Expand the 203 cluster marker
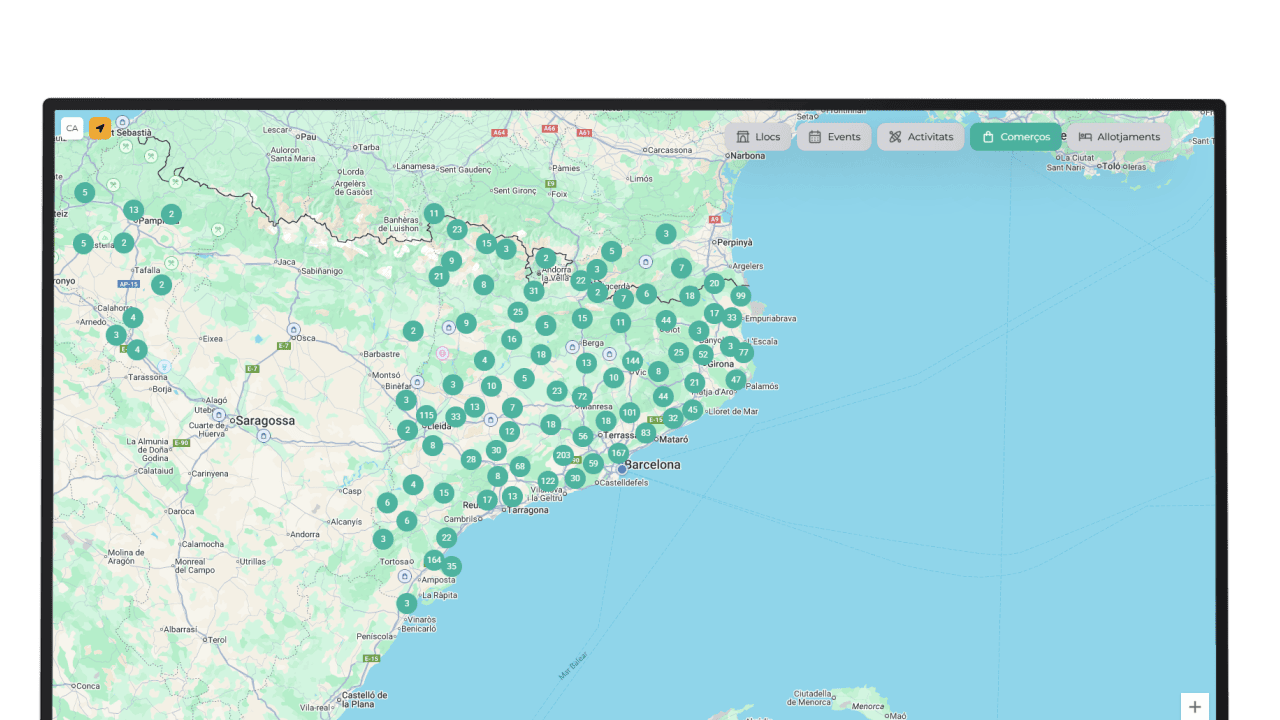This screenshot has width=1280, height=720. point(563,455)
